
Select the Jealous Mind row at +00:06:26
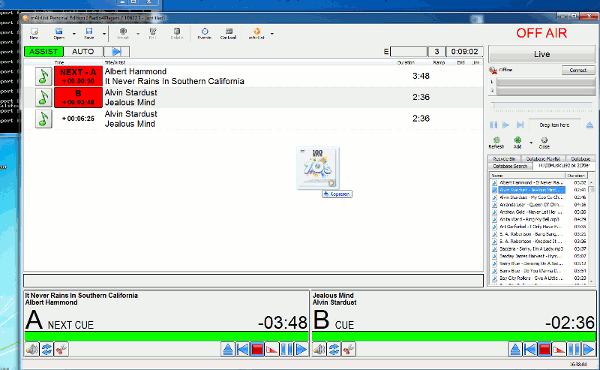253,119
